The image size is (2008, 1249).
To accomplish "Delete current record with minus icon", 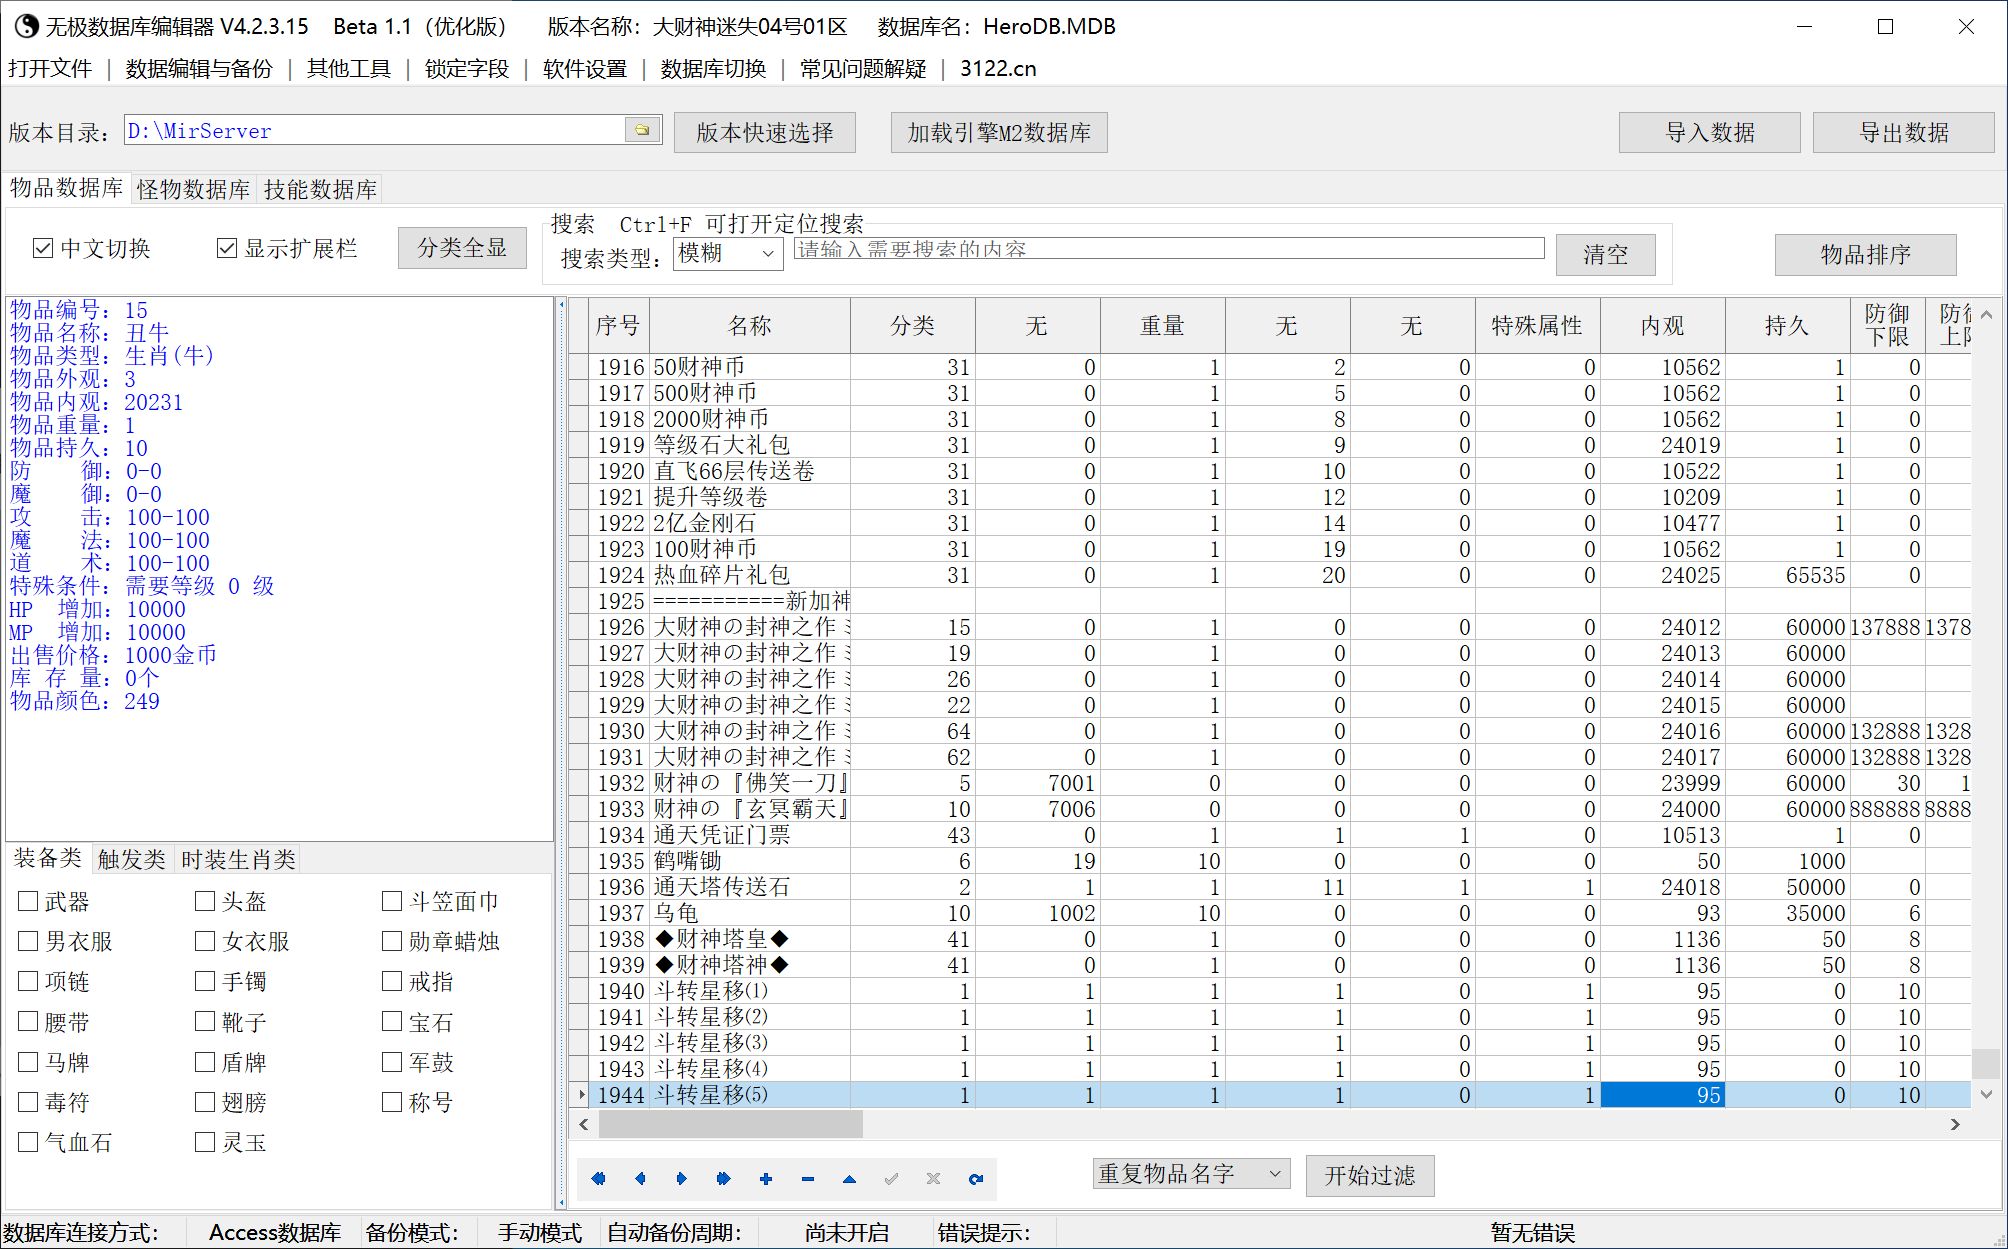I will (x=808, y=1179).
